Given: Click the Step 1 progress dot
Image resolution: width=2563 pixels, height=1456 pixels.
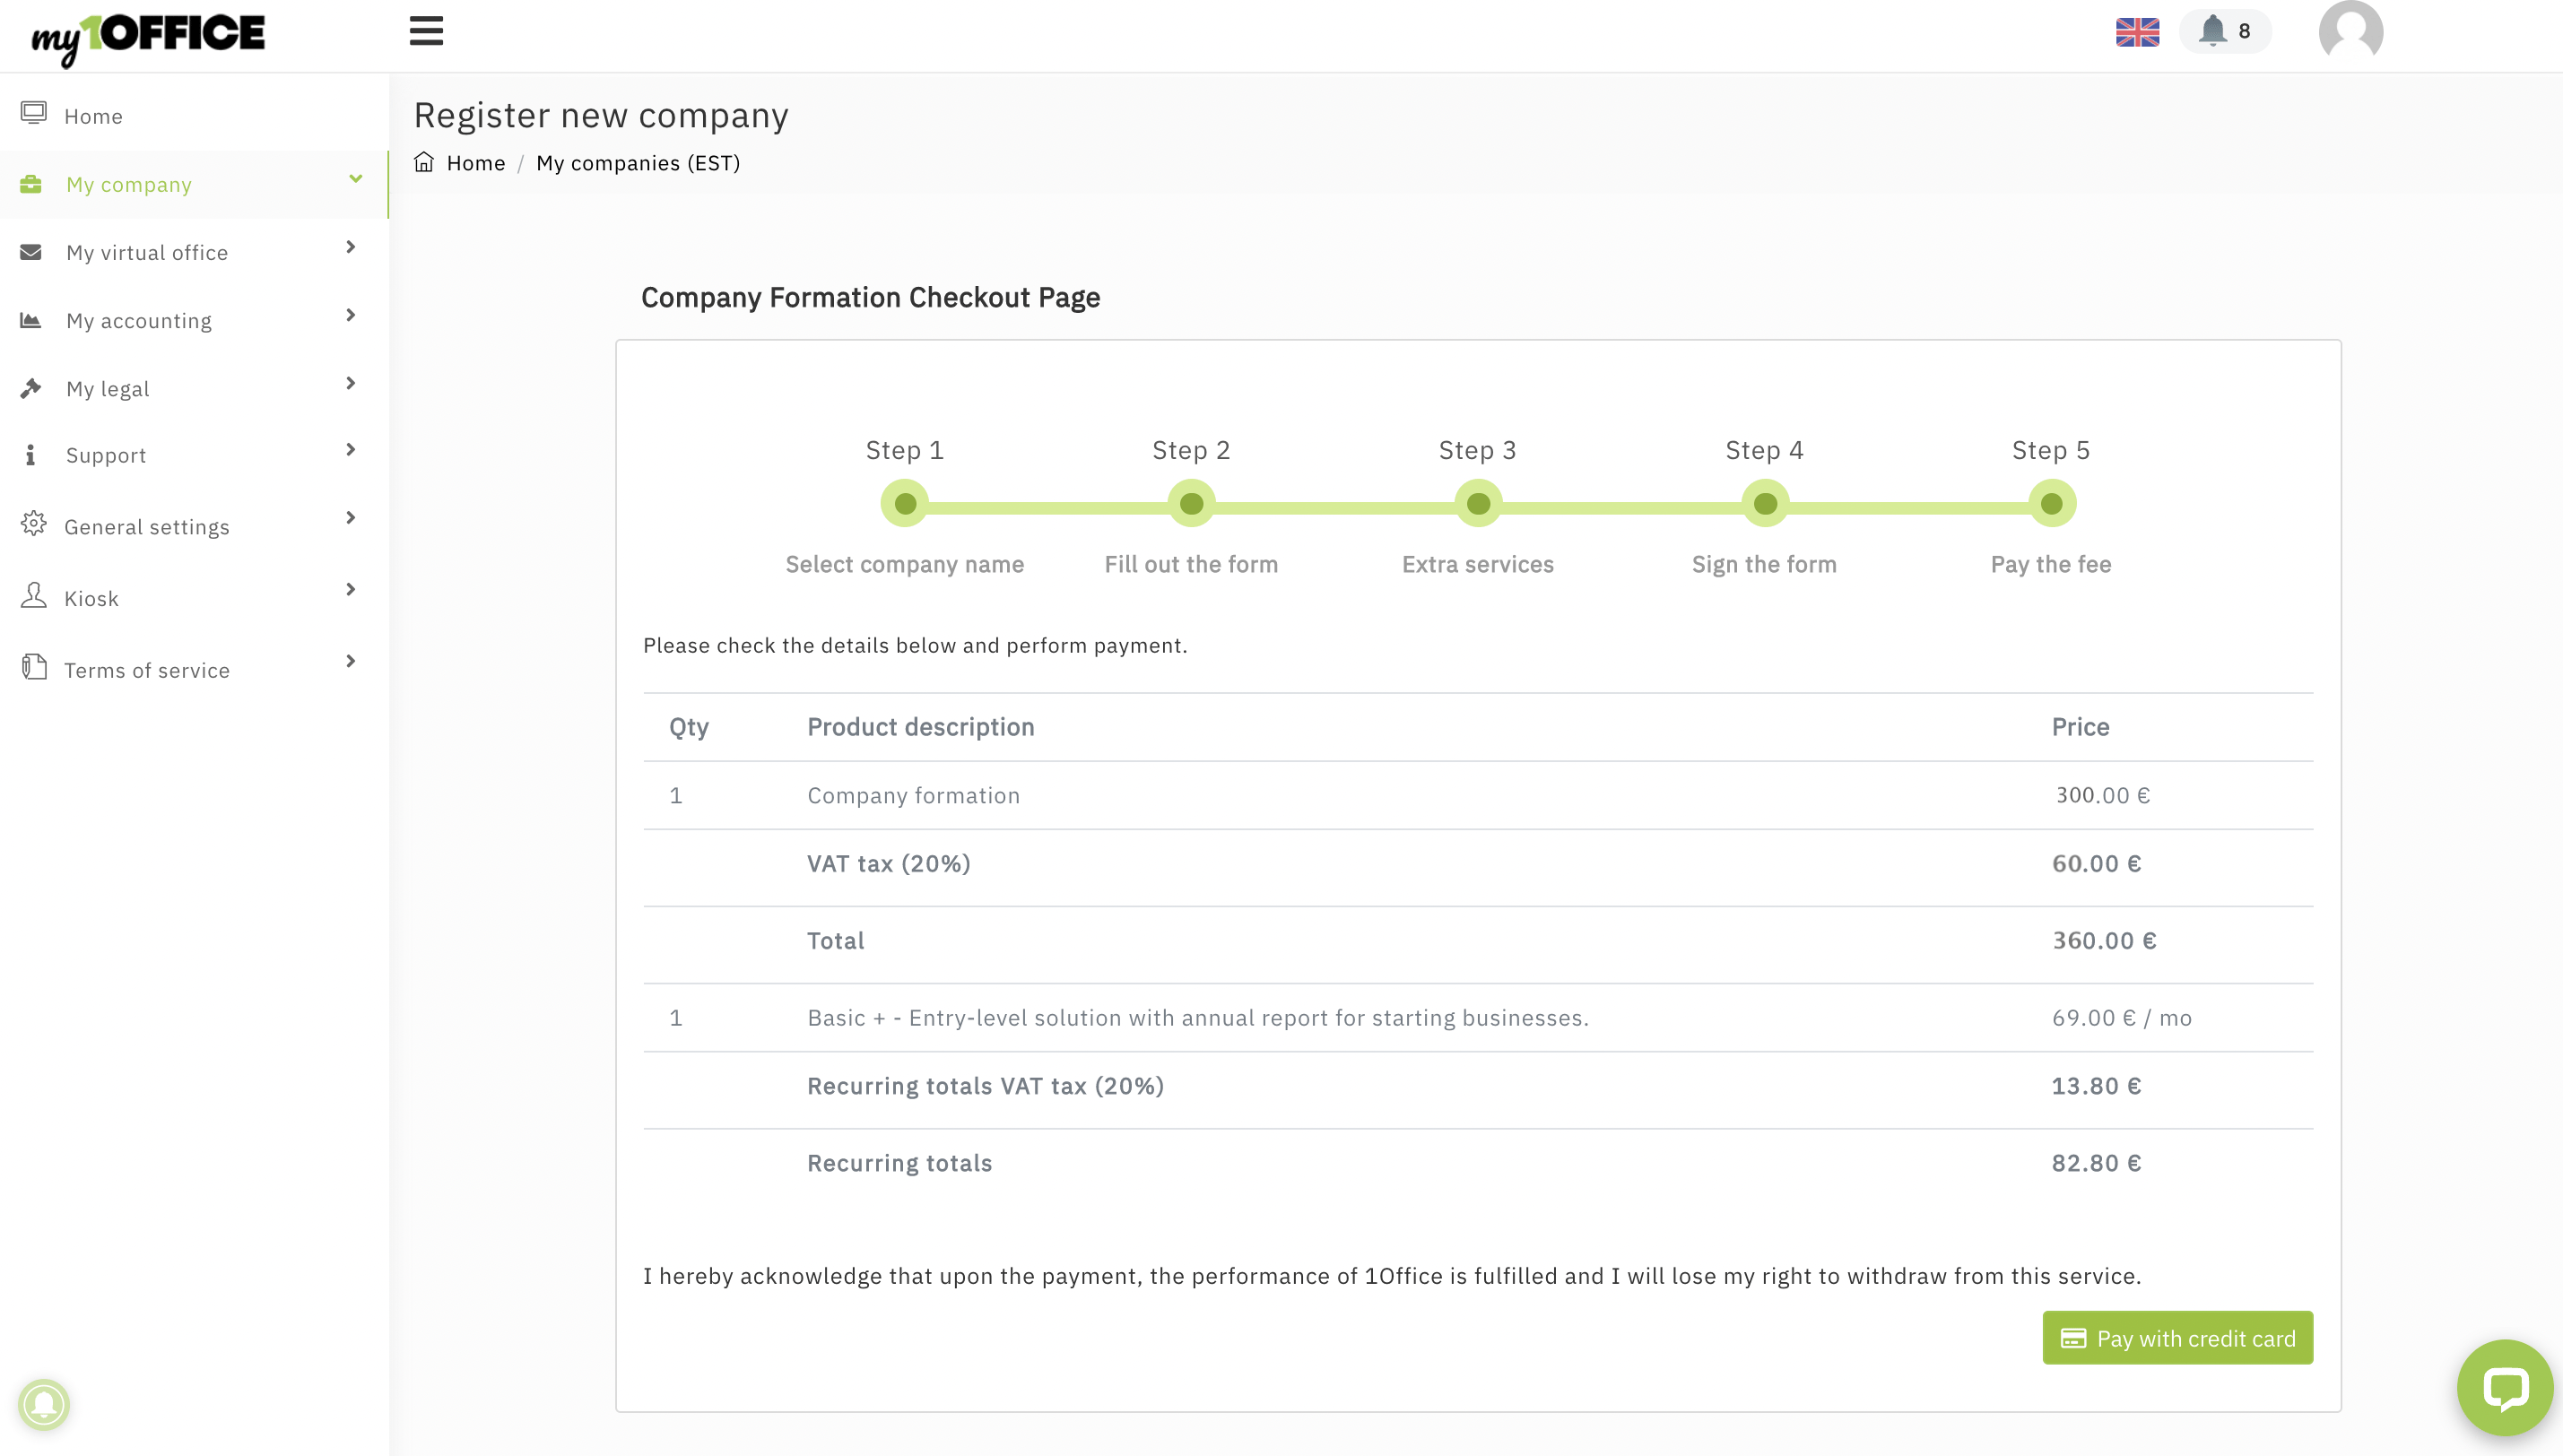Looking at the screenshot, I should (904, 503).
